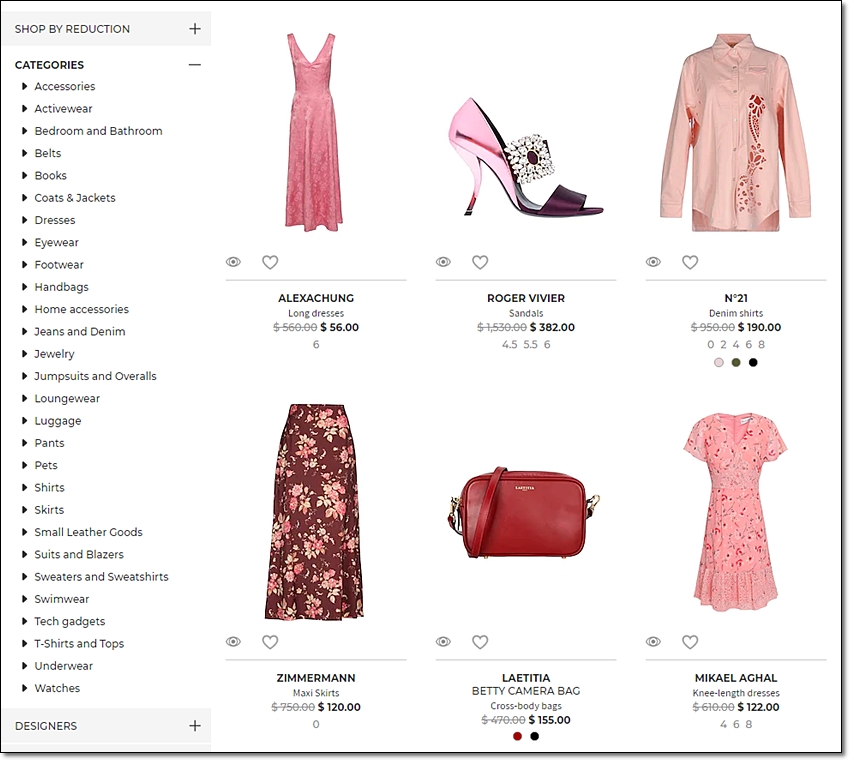Select the Swimwear category
This screenshot has width=850, height=761.
click(x=61, y=599)
